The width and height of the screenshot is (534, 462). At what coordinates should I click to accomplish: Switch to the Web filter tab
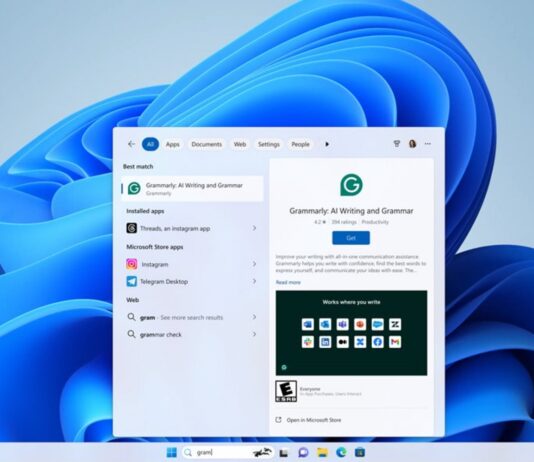tap(240, 144)
